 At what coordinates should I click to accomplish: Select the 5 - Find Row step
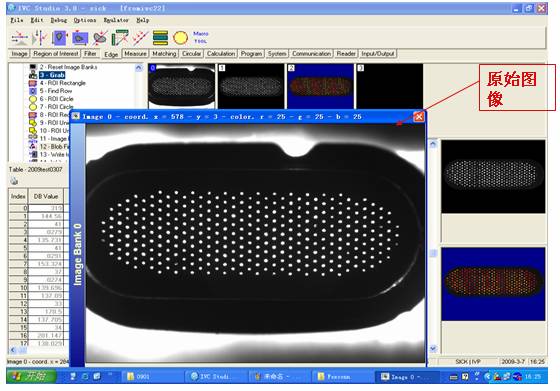[56, 91]
